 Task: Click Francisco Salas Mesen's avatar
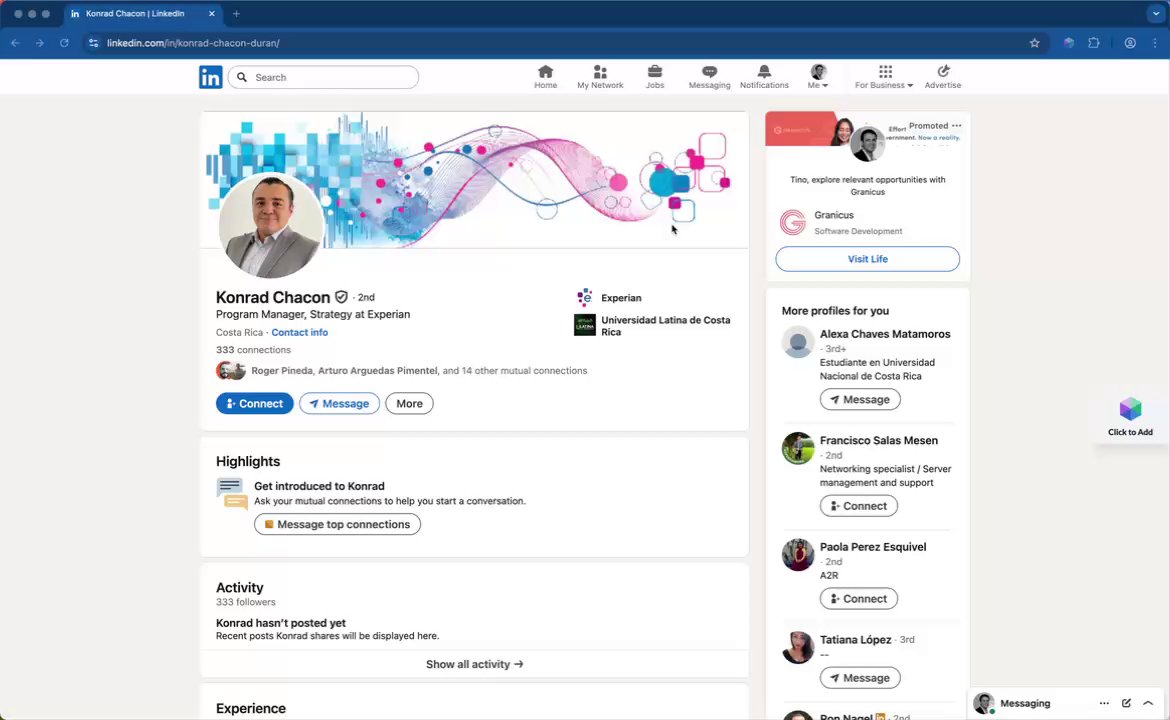coord(798,448)
